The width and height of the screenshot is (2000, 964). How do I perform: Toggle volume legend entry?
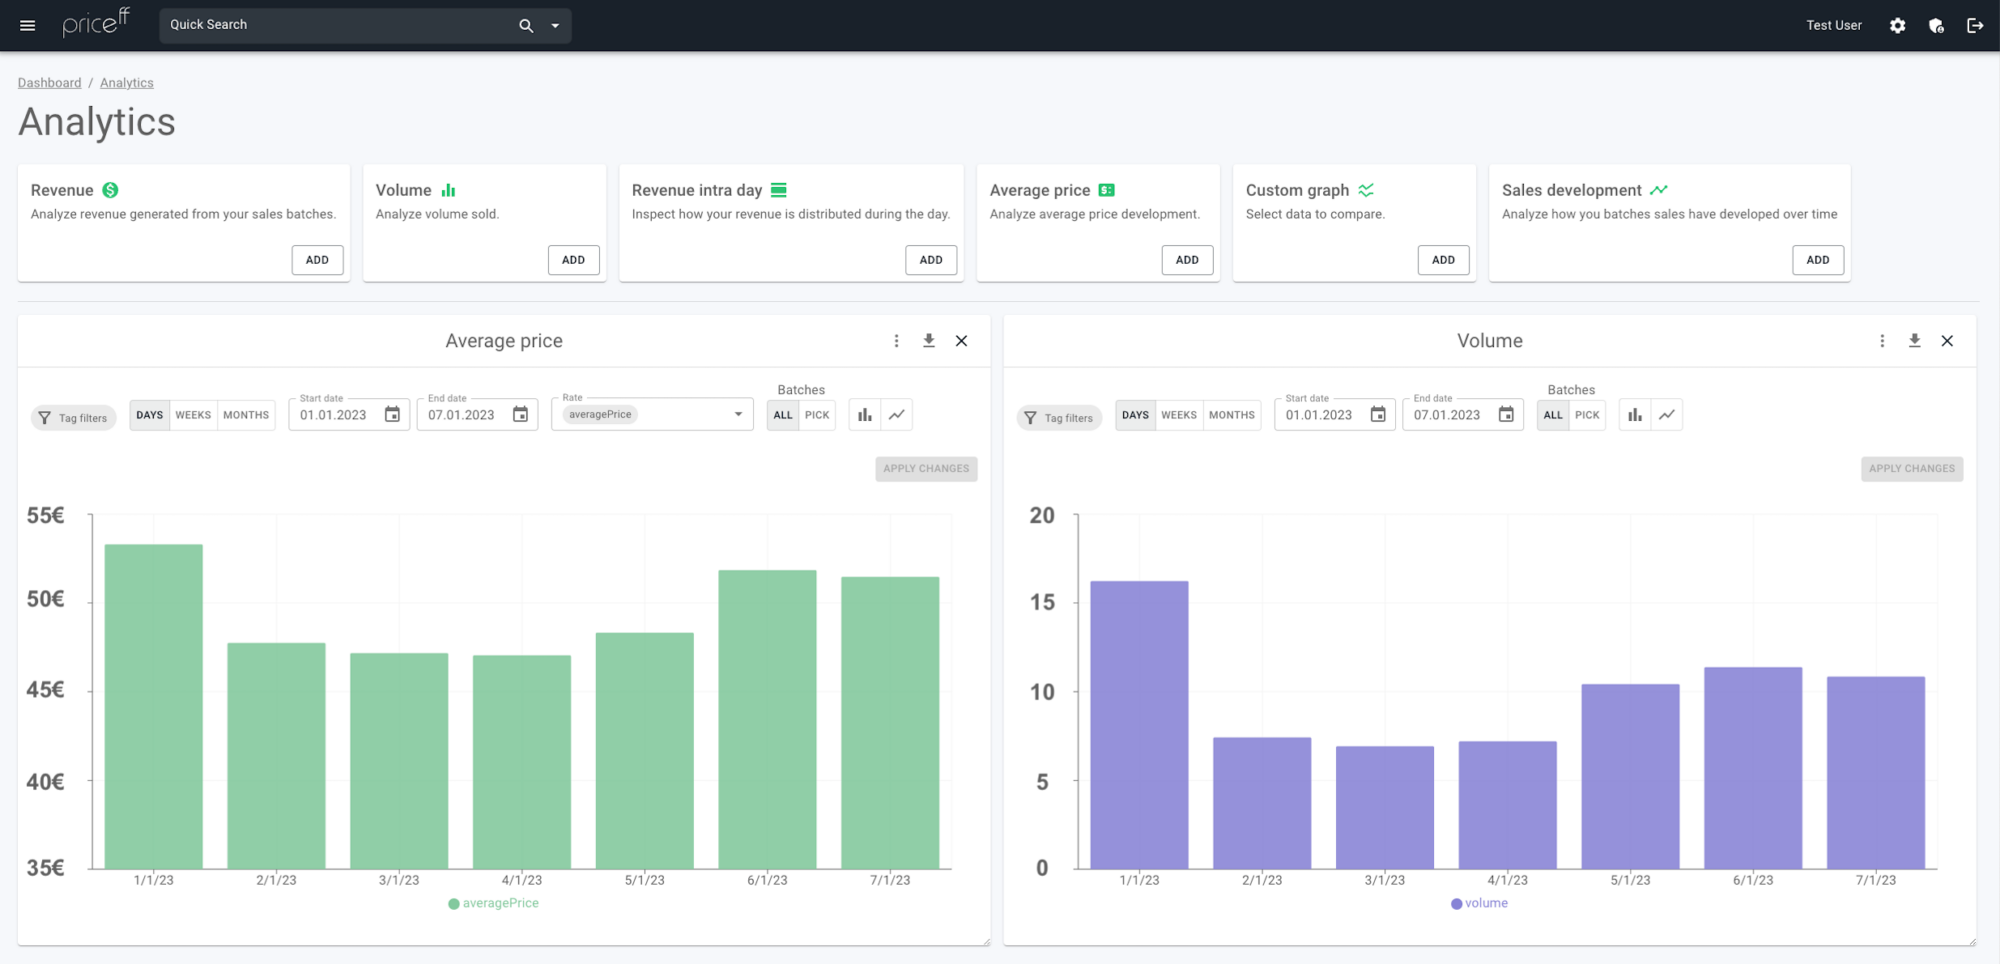(x=1480, y=904)
